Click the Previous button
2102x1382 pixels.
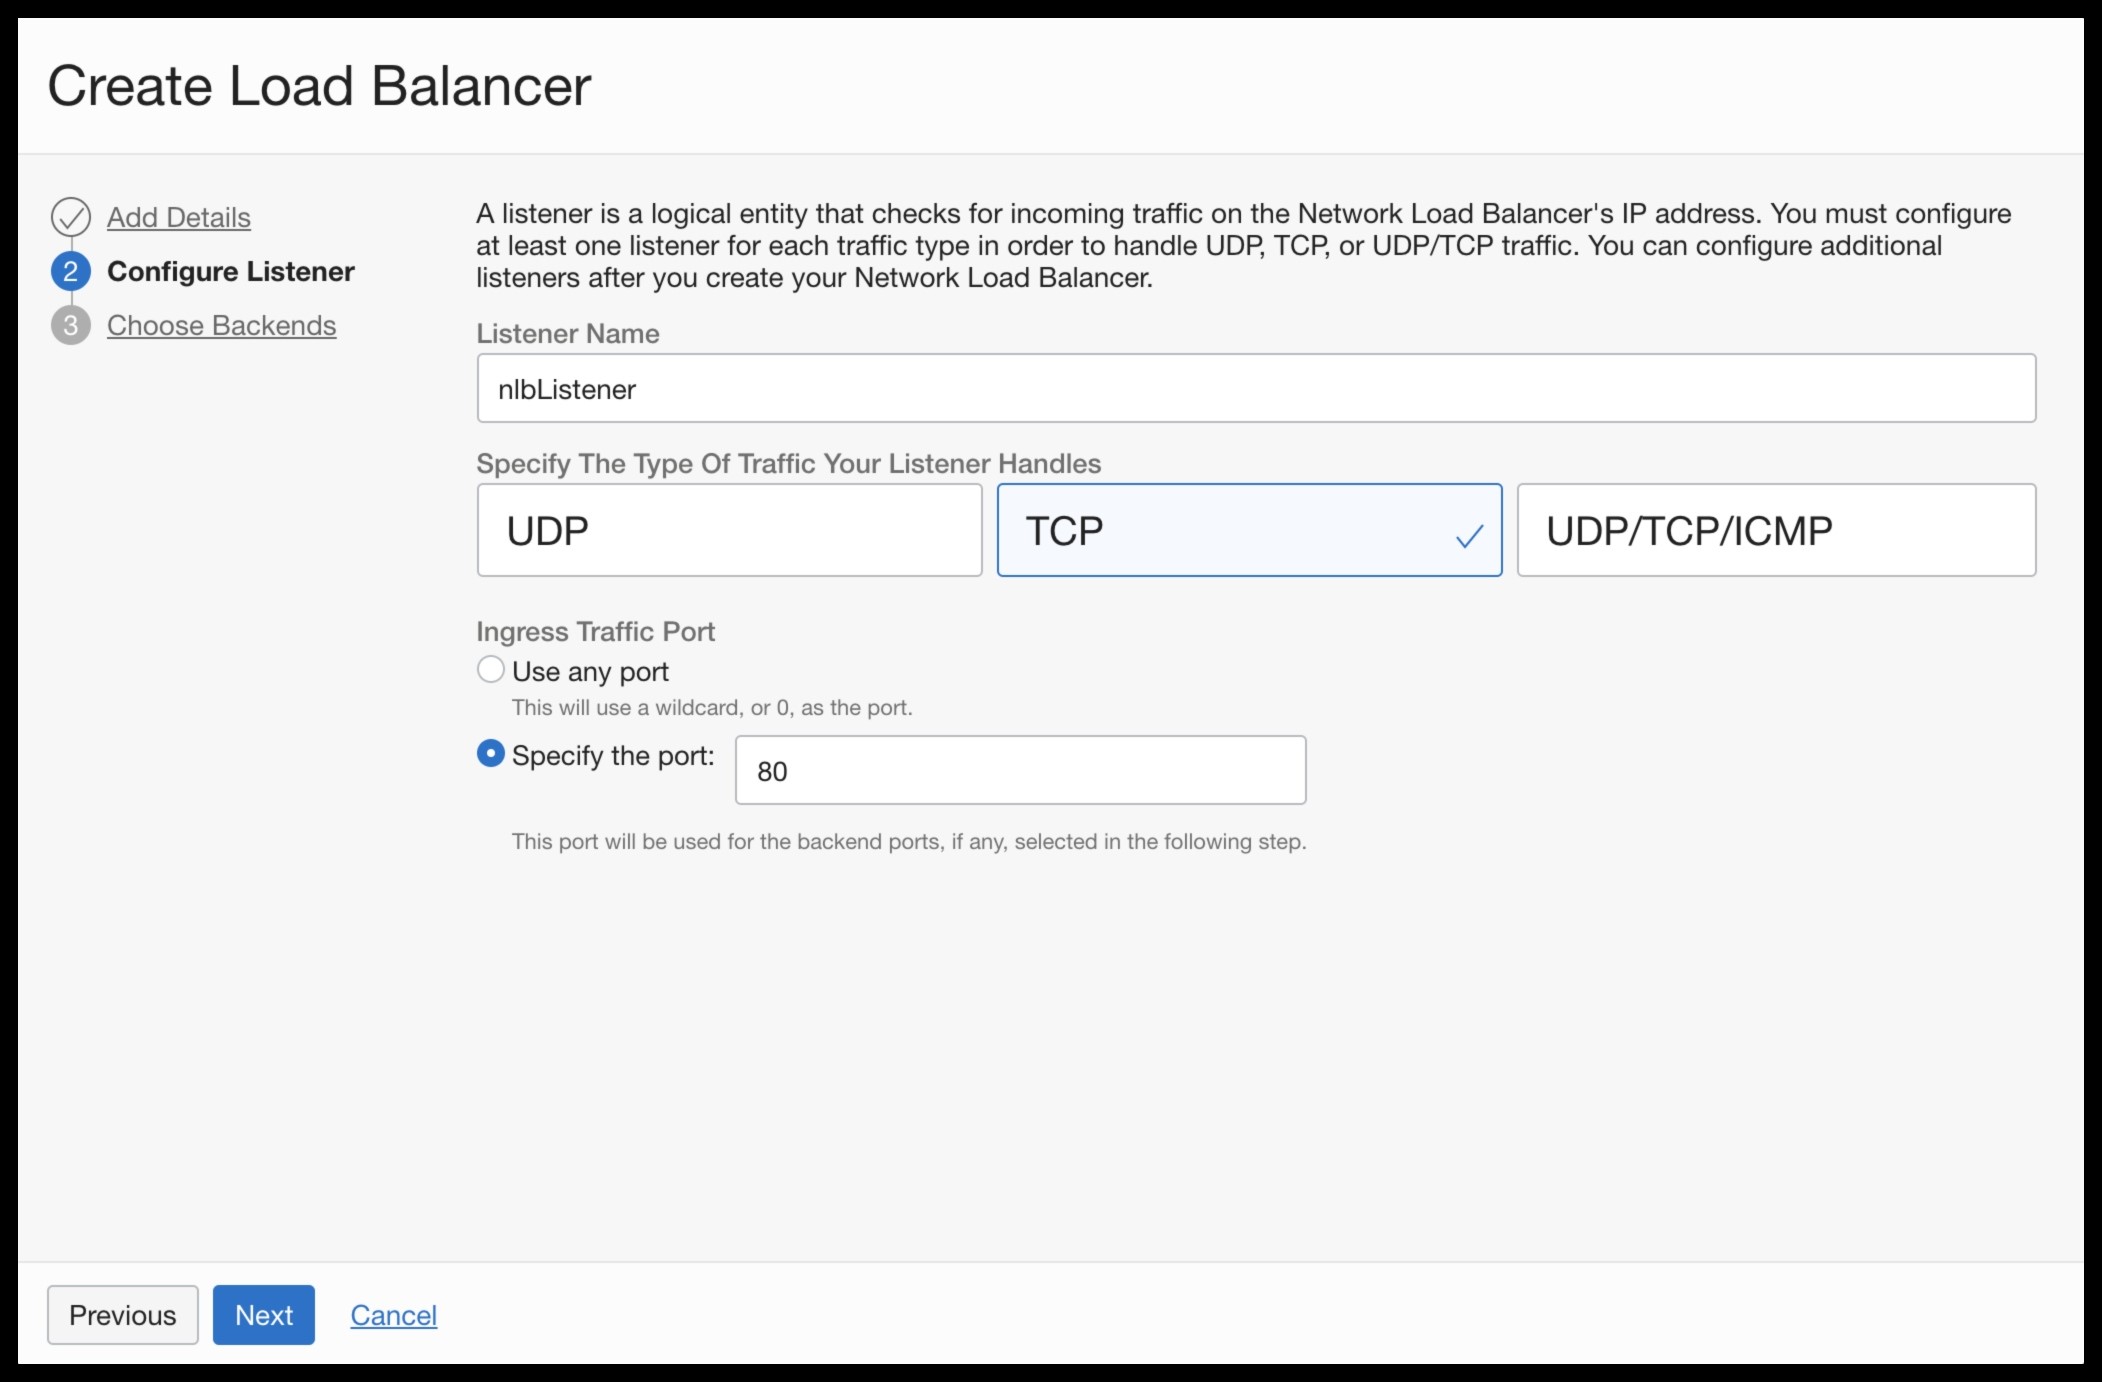(x=122, y=1315)
